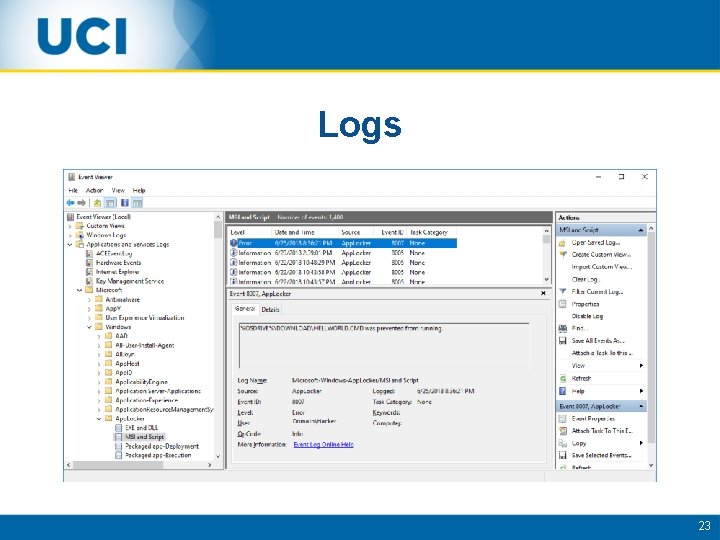The width and height of the screenshot is (720, 540).
Task: Click the Find binoculars icon
Action: [562, 328]
